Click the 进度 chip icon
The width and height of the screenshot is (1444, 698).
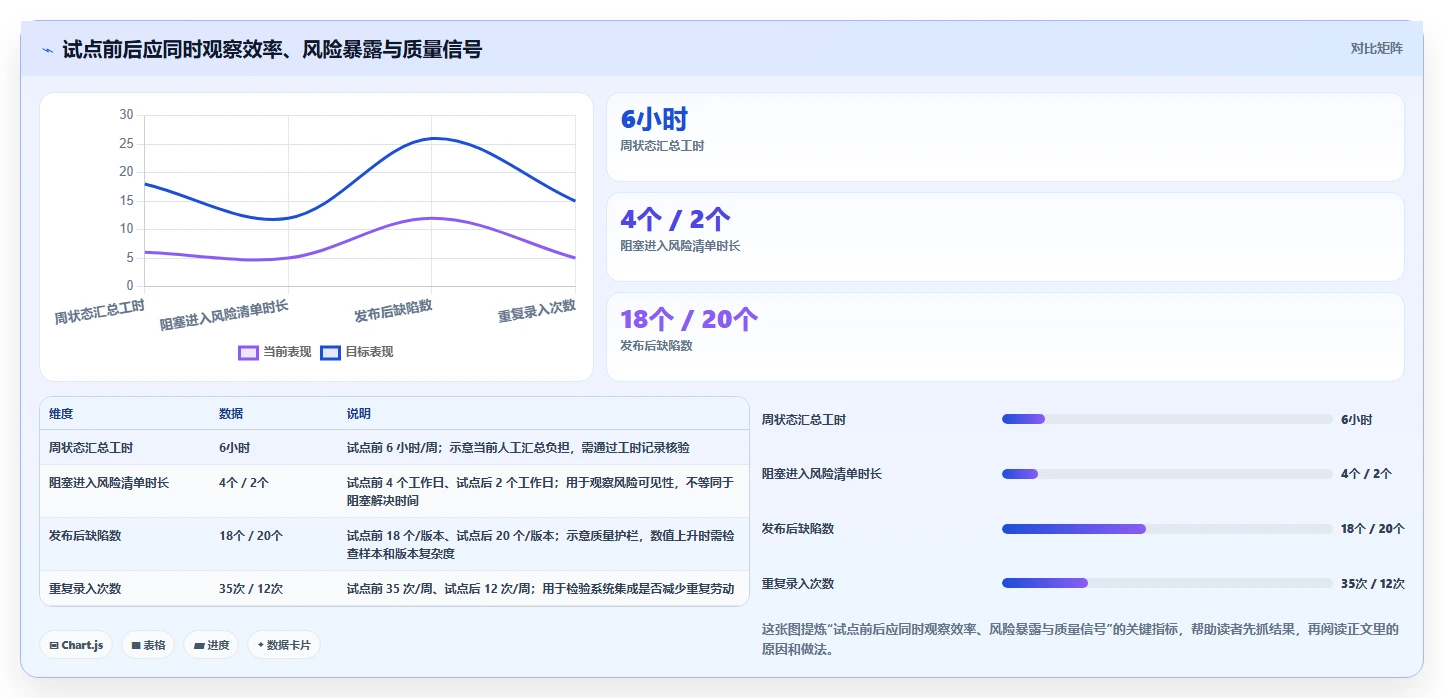pyautogui.click(x=198, y=646)
